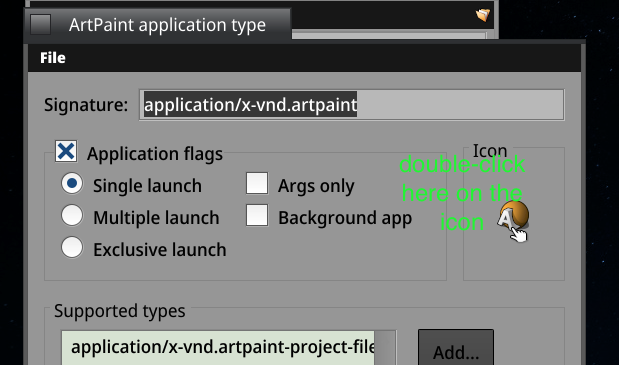This screenshot has height=365, width=619.
Task: Click the Add... button for supported types
Action: [x=456, y=348]
